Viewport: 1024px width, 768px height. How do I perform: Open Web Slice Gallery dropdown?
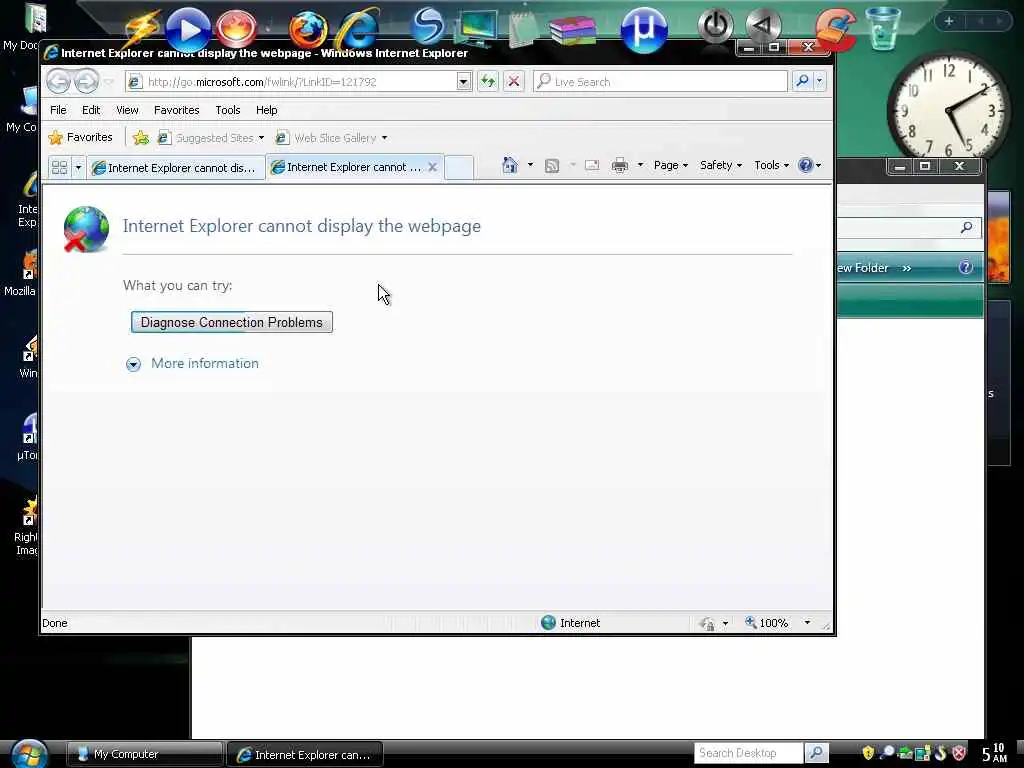pos(332,138)
